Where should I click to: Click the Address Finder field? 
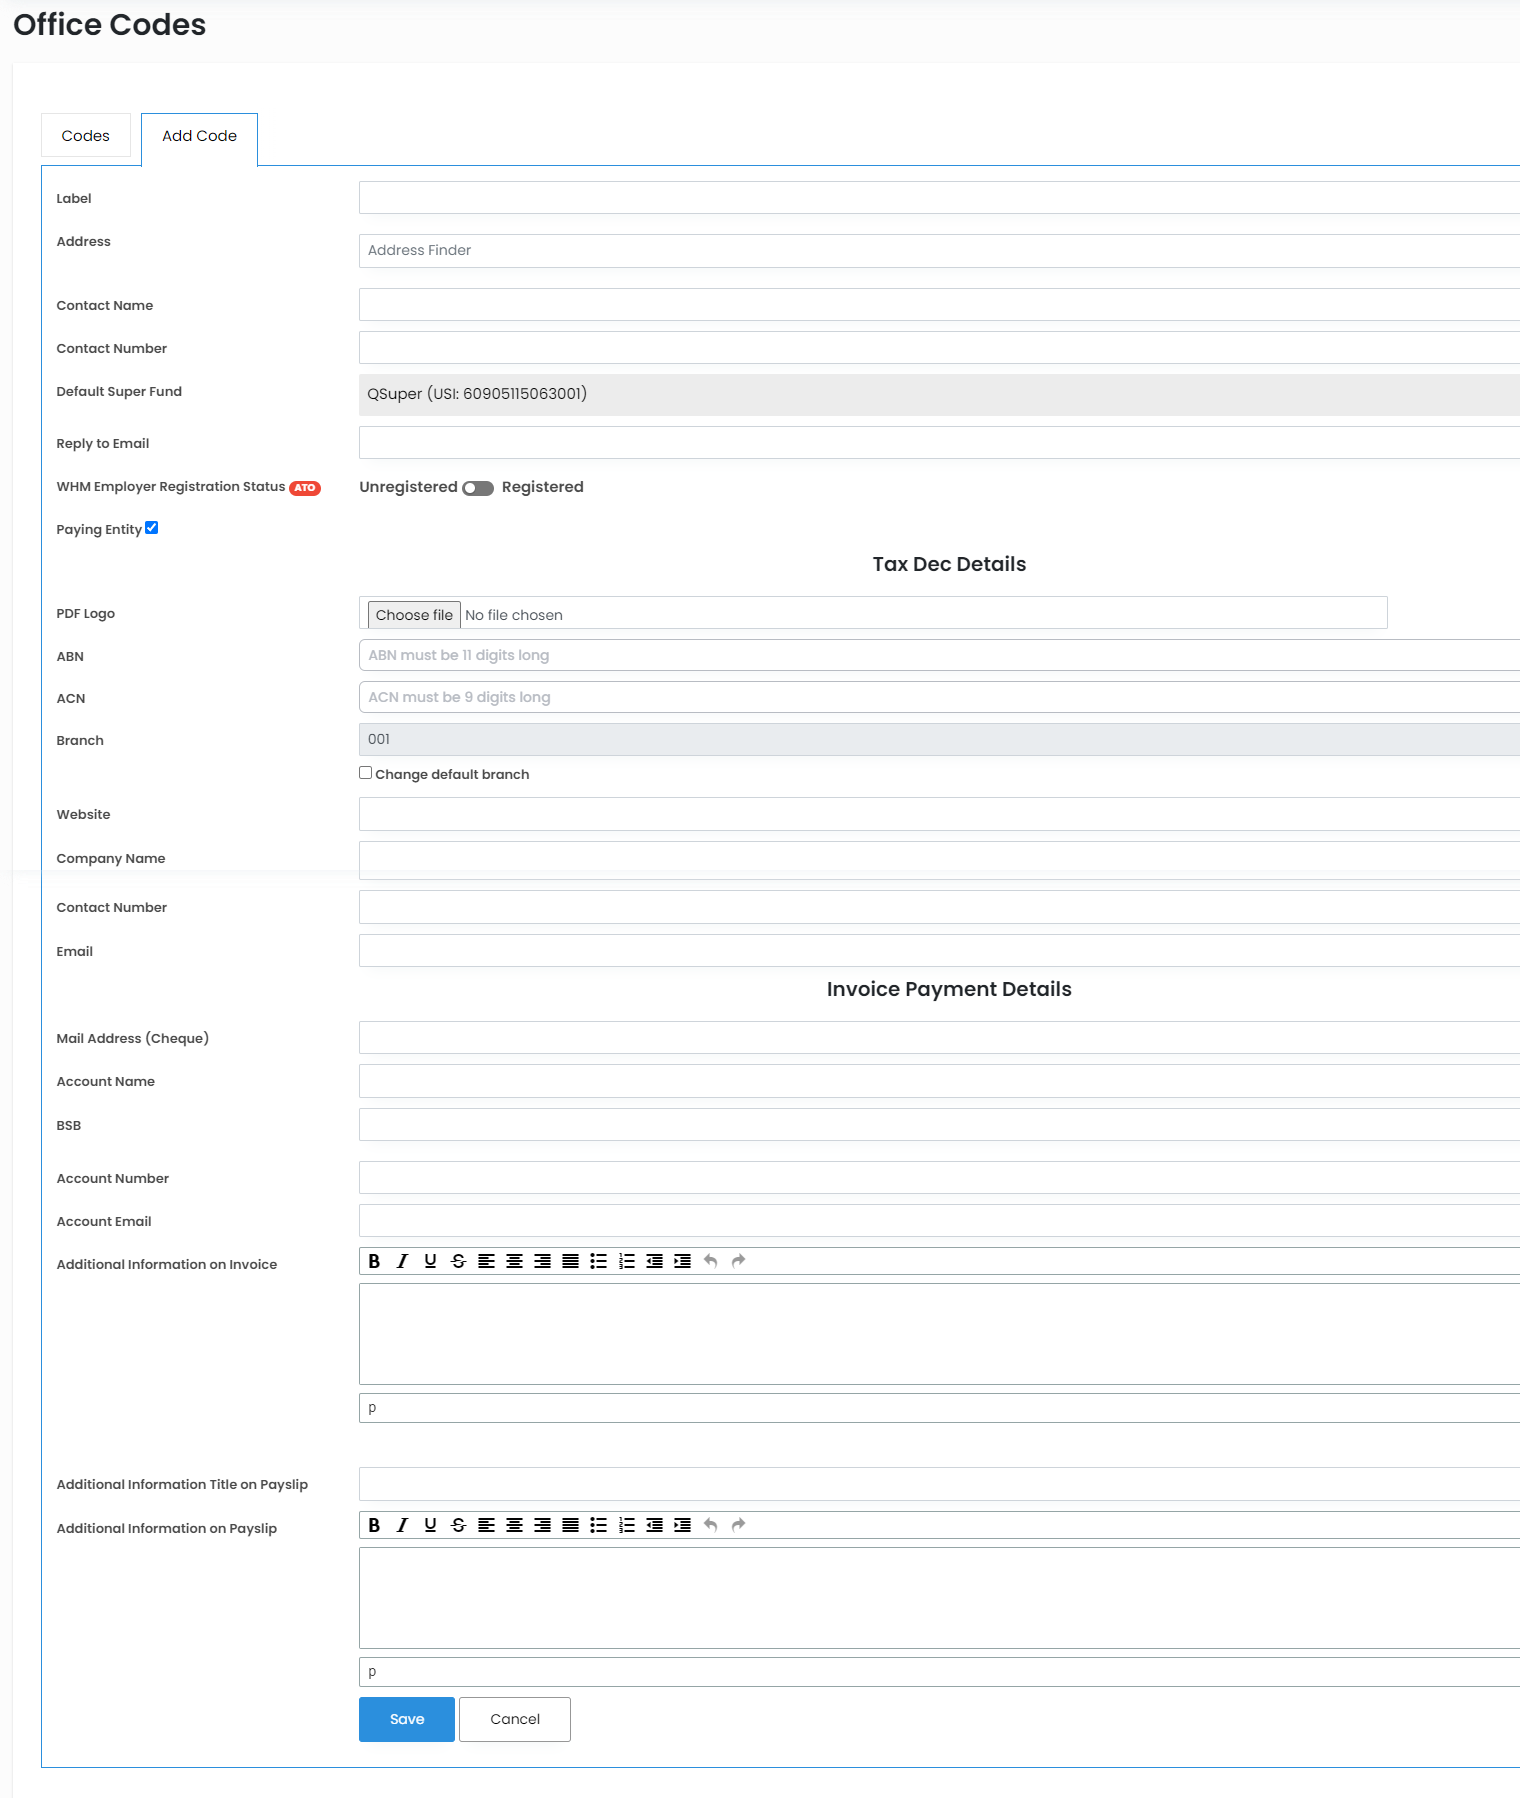[x=938, y=251]
